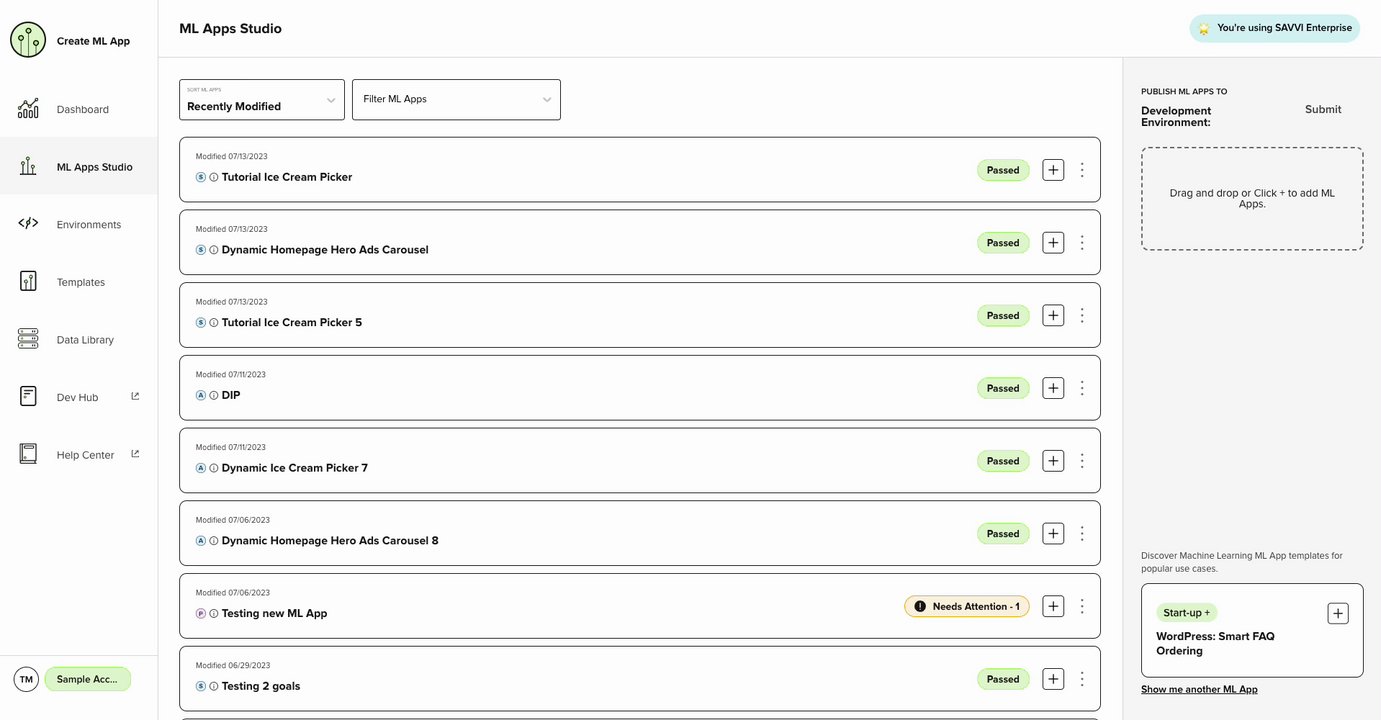Click plus icon for Testing new ML App
Screen dimensions: 1381x720
(1053, 606)
